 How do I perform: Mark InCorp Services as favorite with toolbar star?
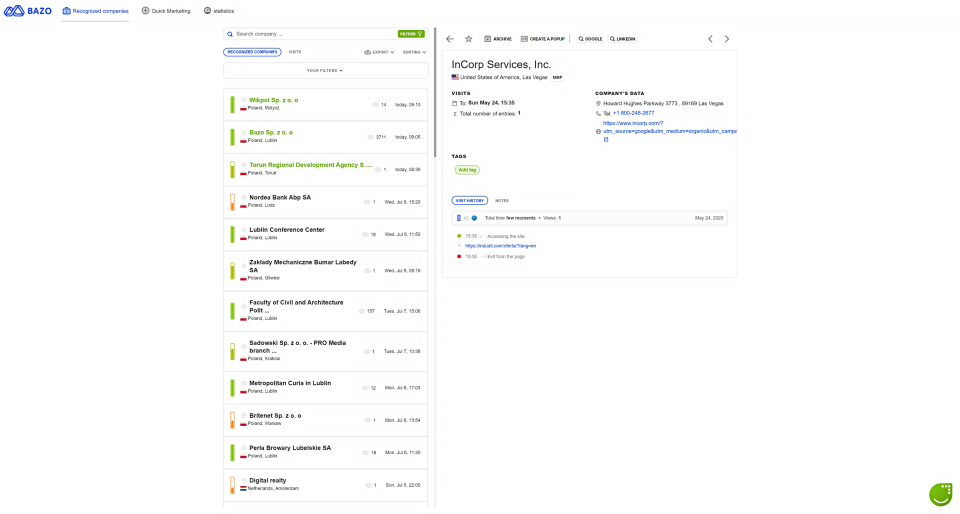click(468, 39)
